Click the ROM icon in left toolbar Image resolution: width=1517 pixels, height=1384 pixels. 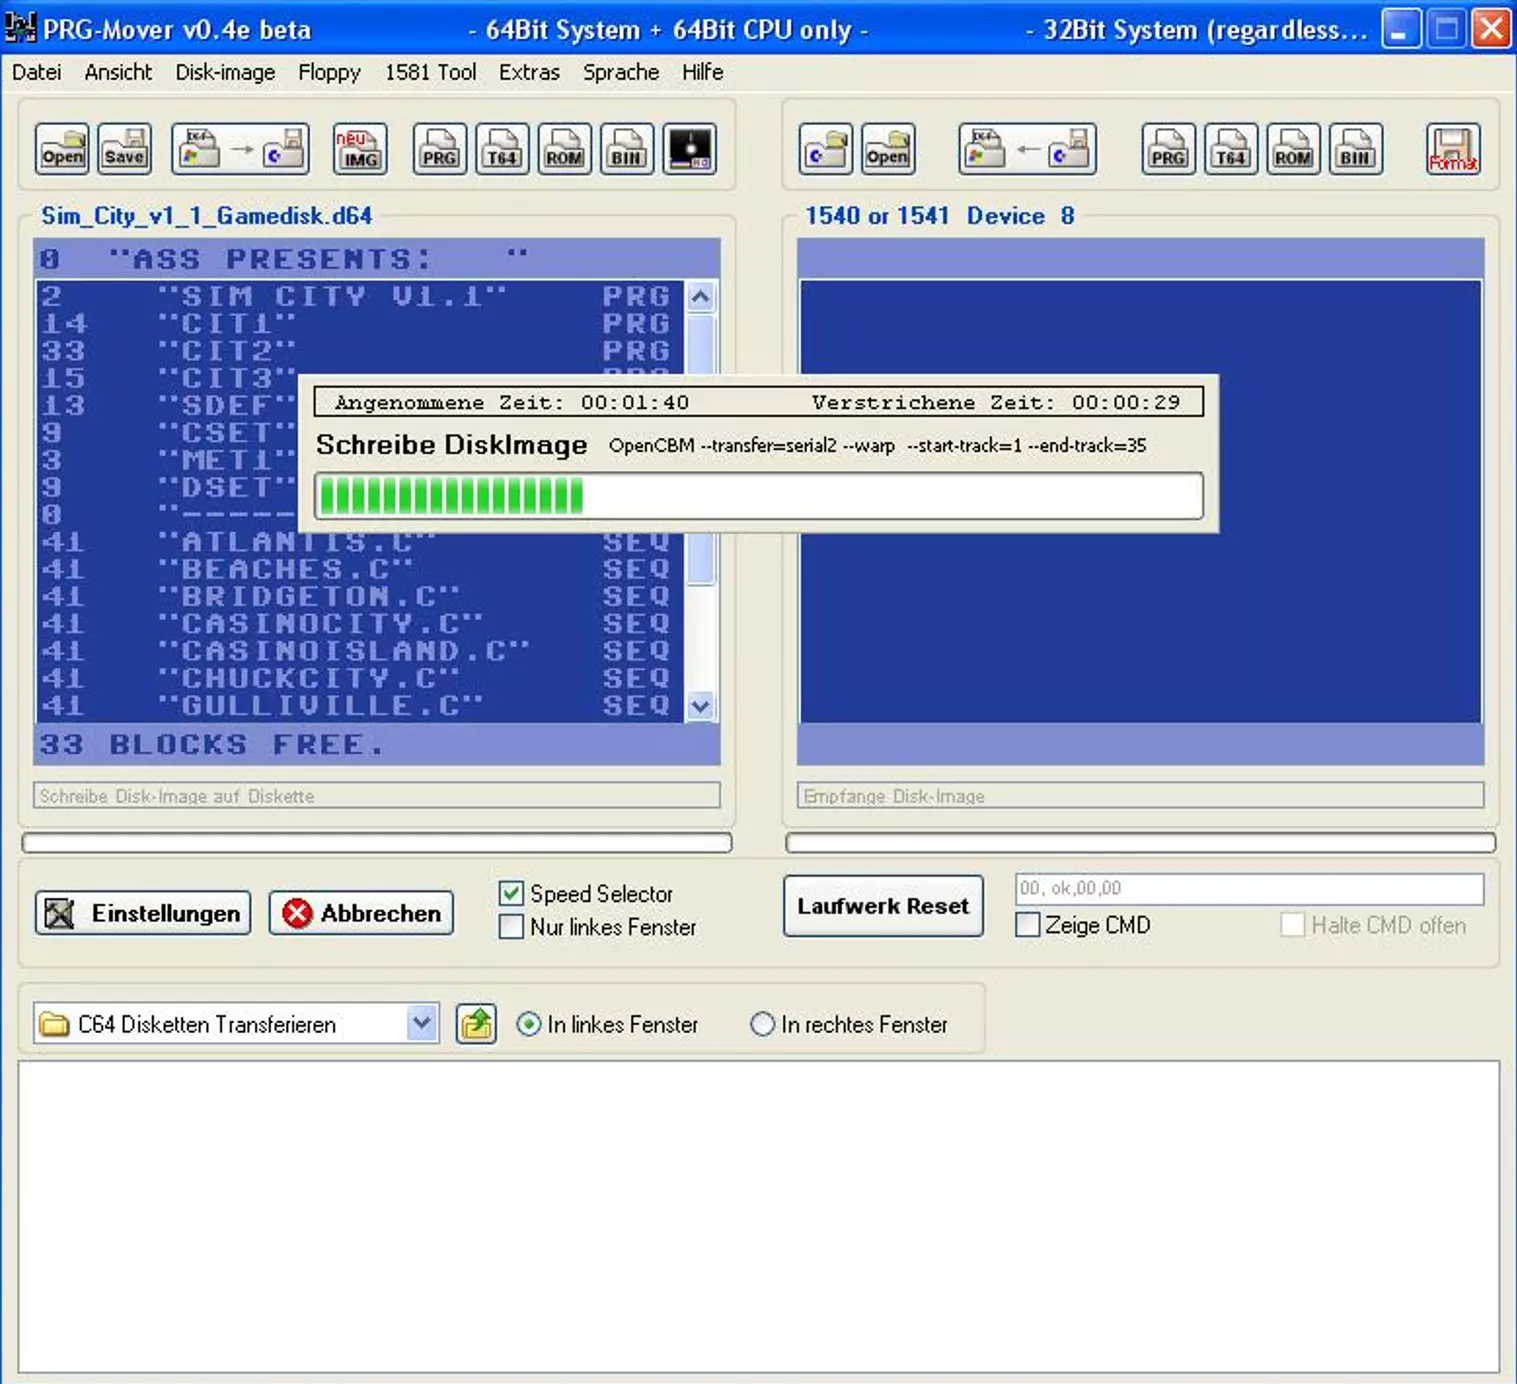(x=564, y=150)
